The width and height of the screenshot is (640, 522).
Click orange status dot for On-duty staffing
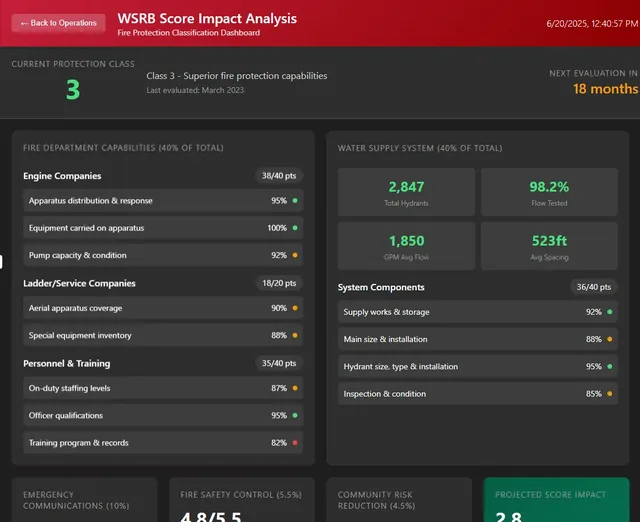(295, 388)
